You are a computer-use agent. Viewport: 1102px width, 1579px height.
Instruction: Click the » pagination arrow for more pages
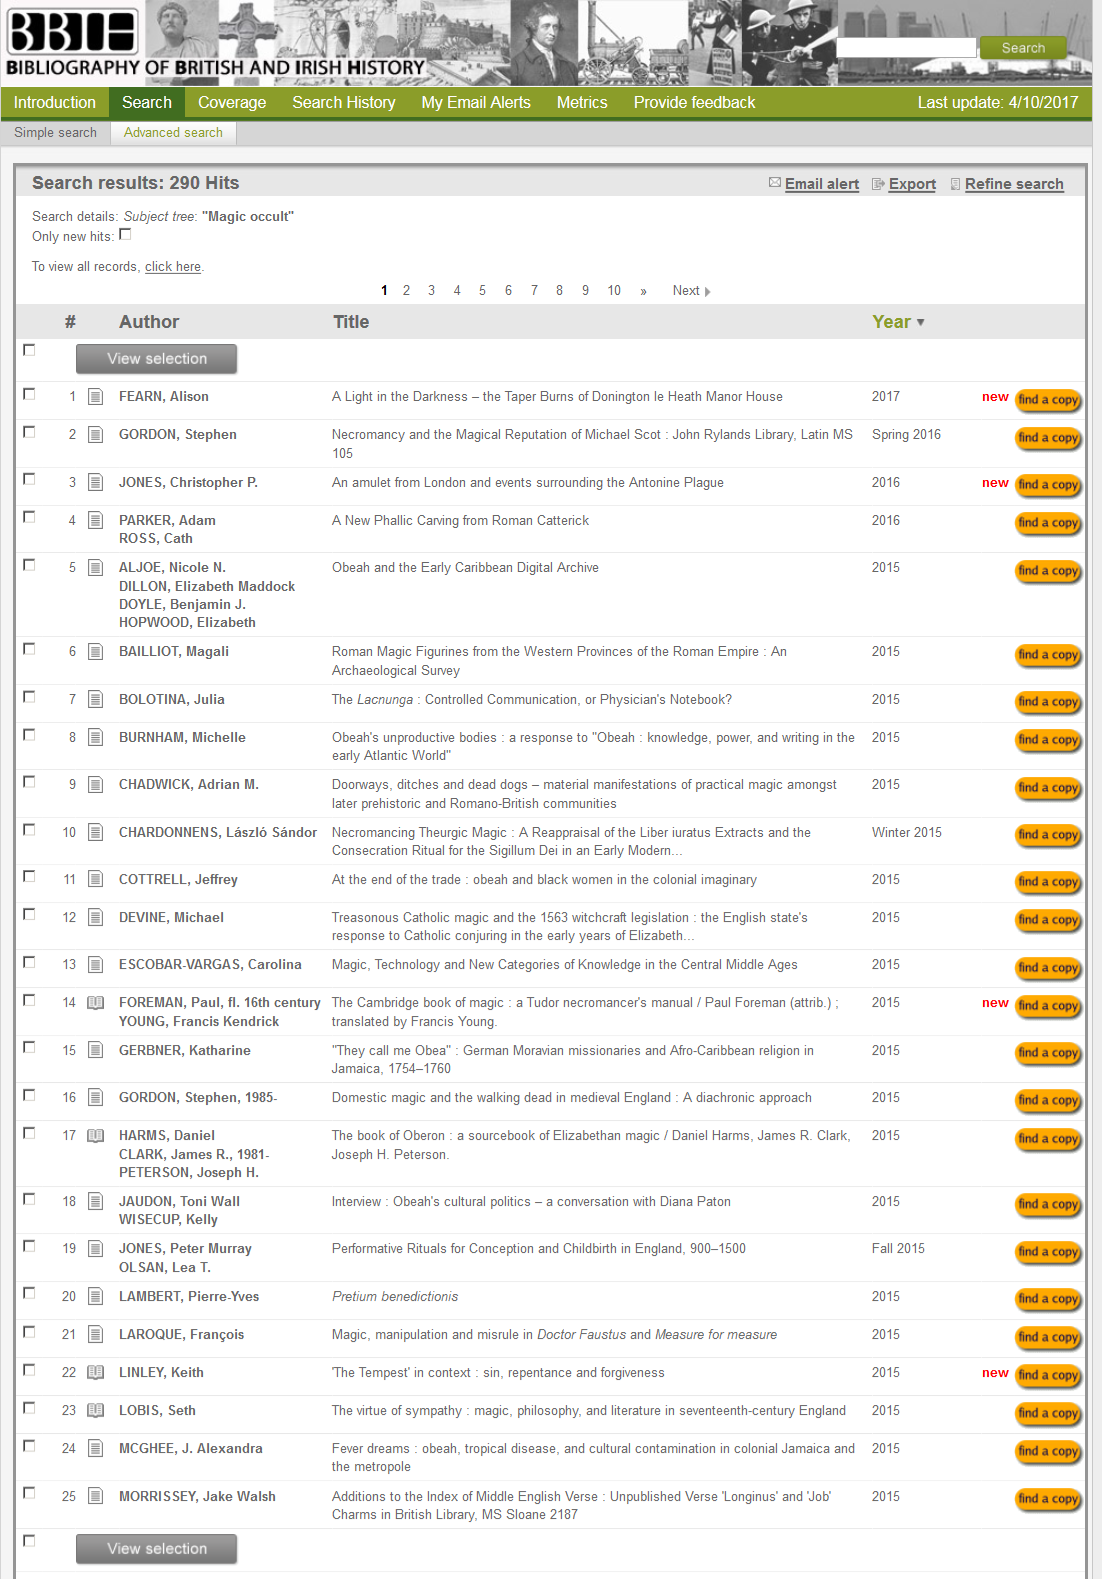coord(643,291)
